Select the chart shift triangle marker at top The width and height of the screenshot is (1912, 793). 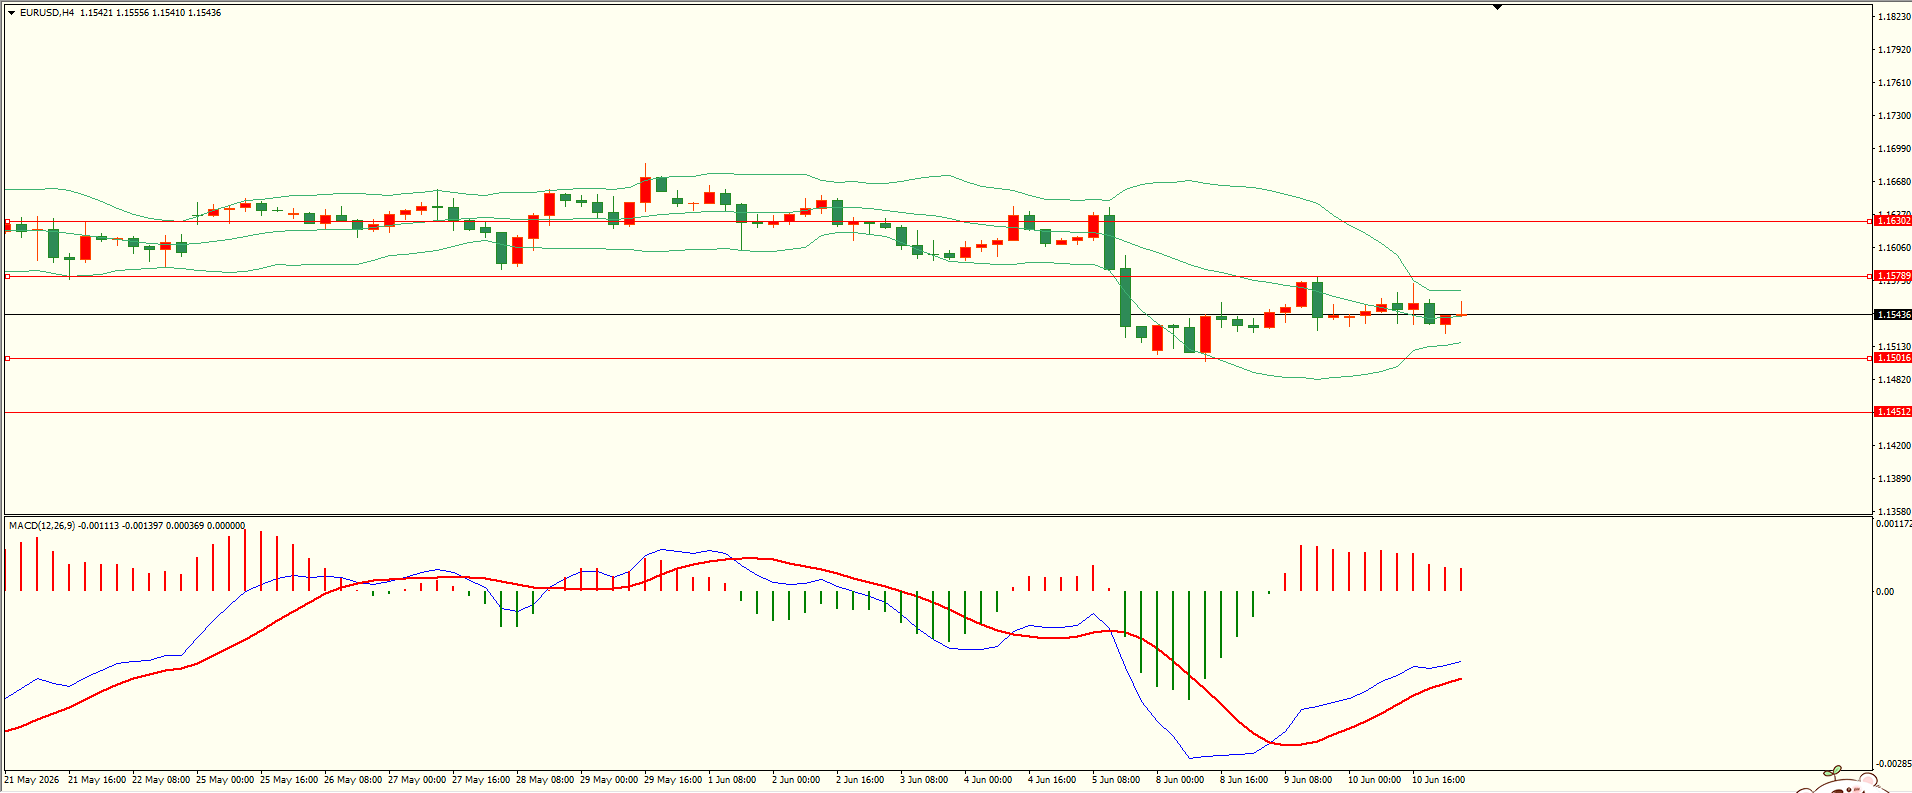coord(1497,7)
